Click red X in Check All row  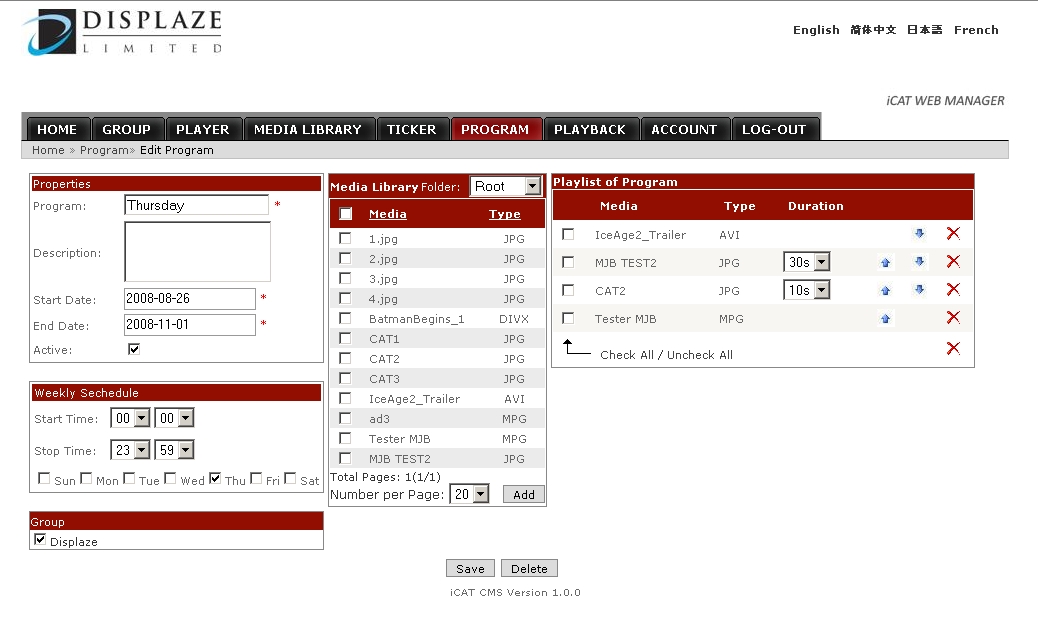click(x=953, y=348)
